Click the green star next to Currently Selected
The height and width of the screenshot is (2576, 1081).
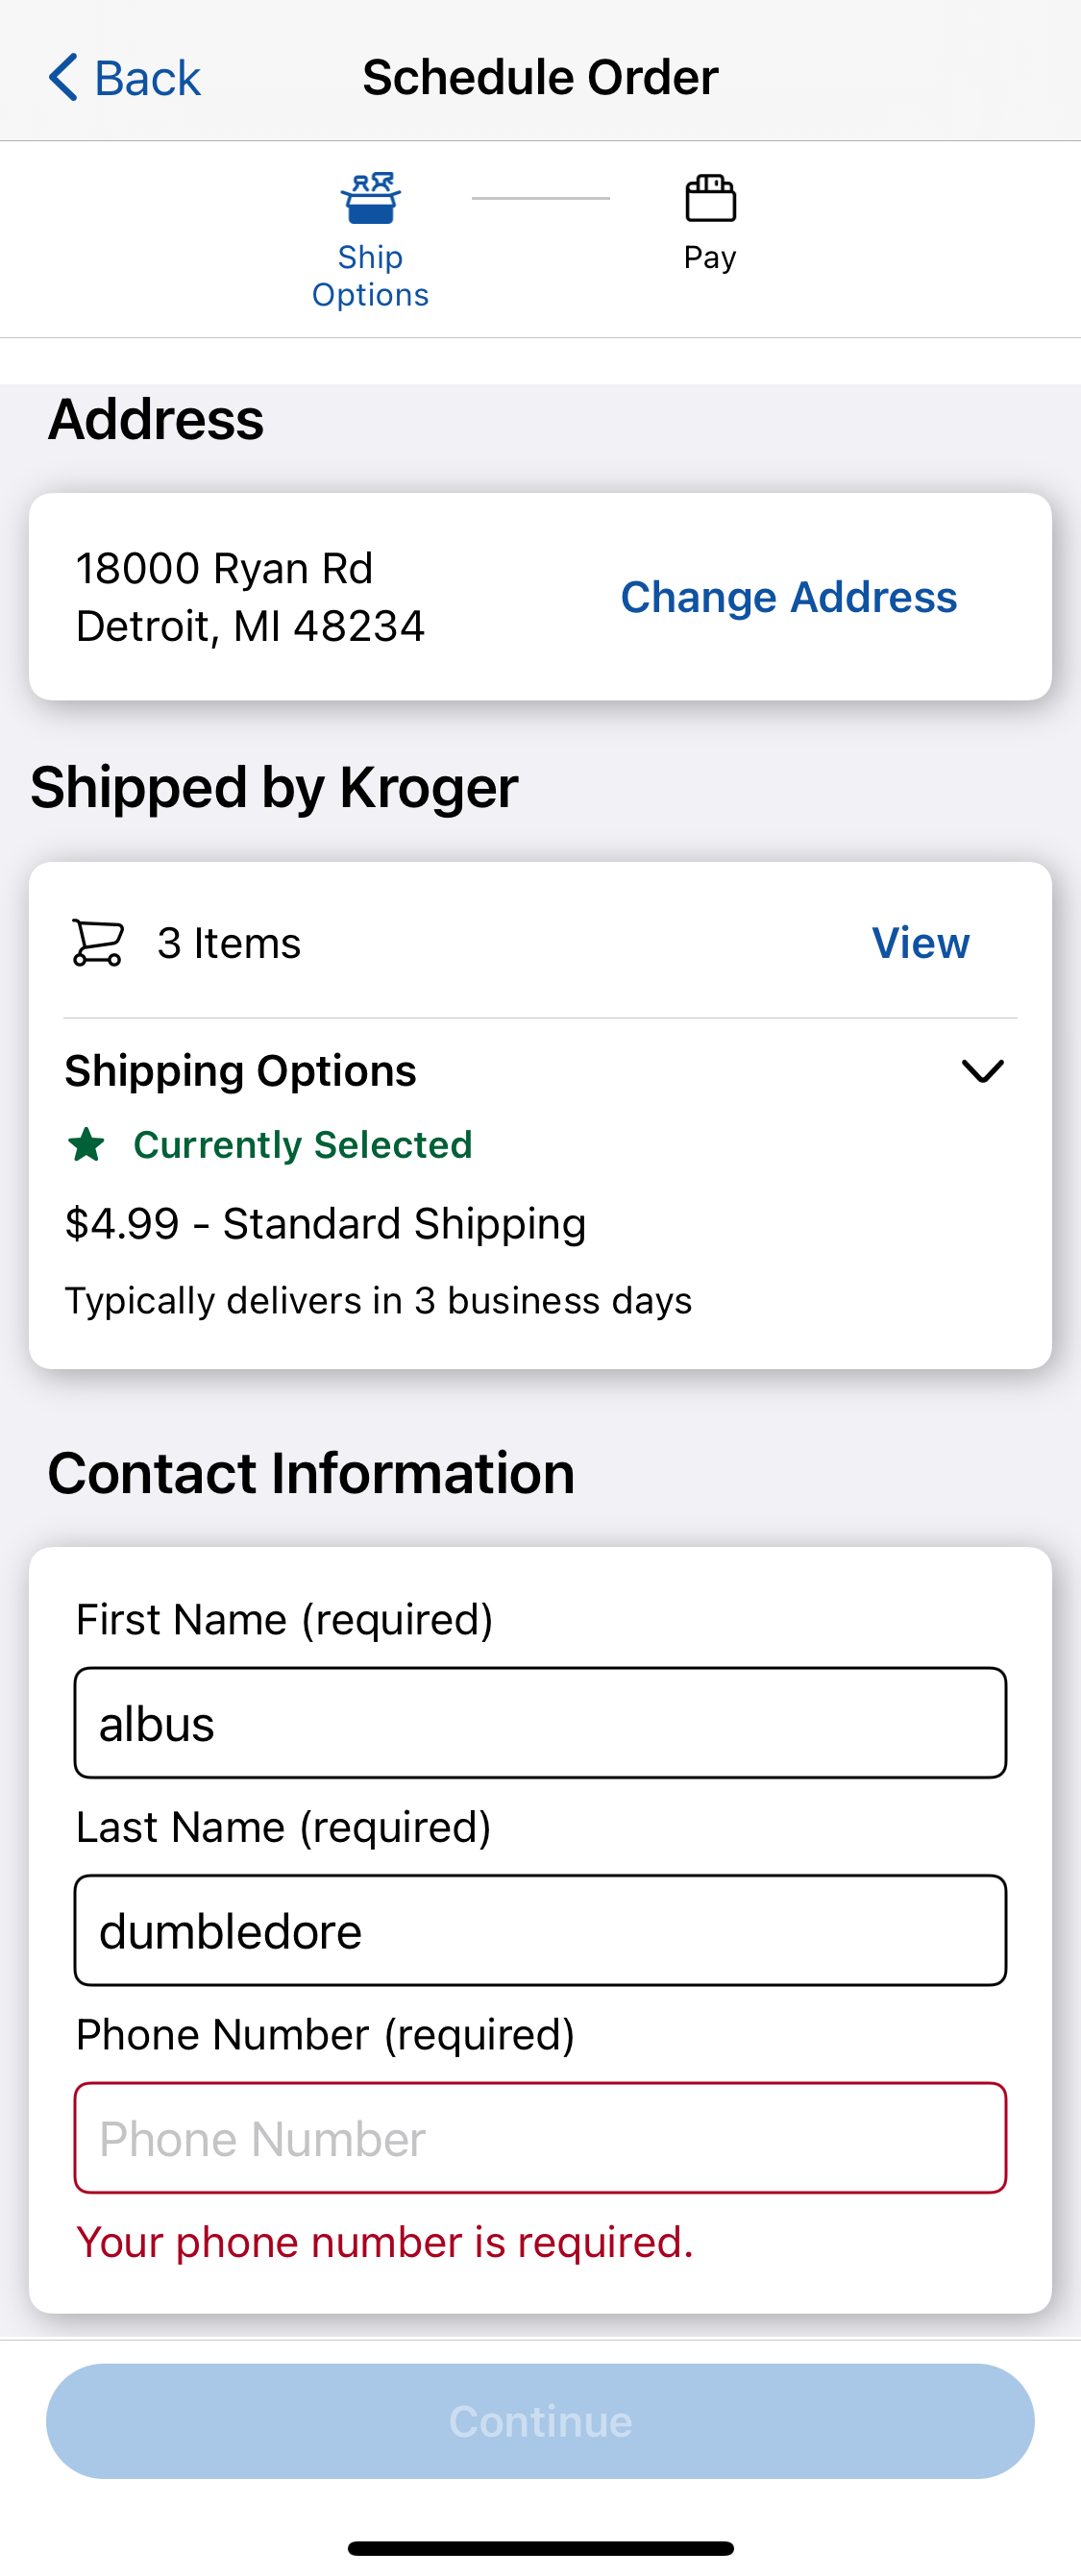[88, 1146]
